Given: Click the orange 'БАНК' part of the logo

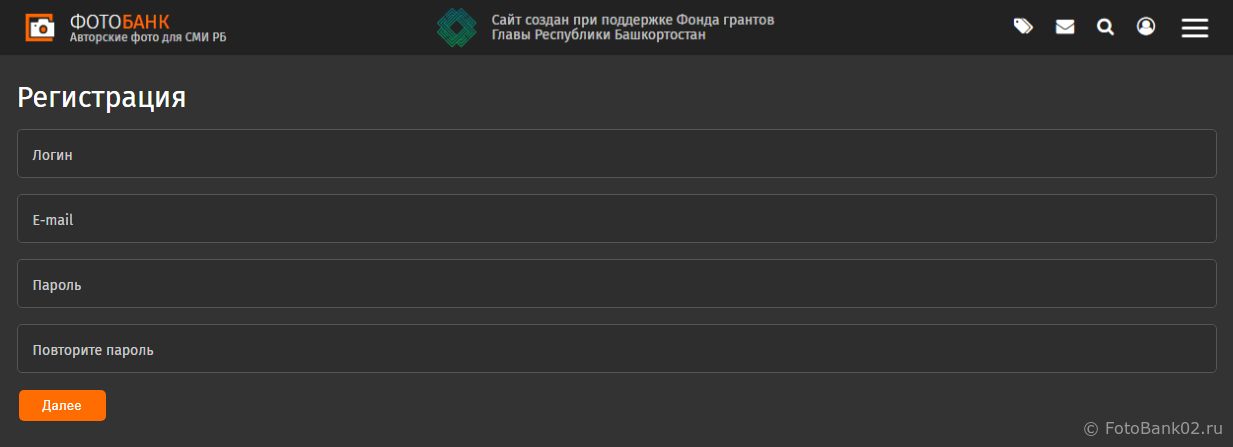Looking at the screenshot, I should point(146,21).
